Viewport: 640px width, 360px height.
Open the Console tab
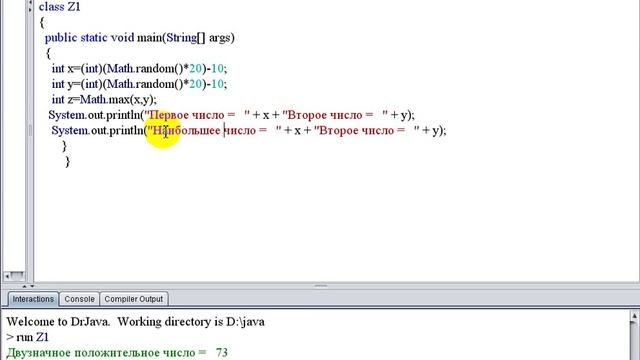(x=79, y=299)
